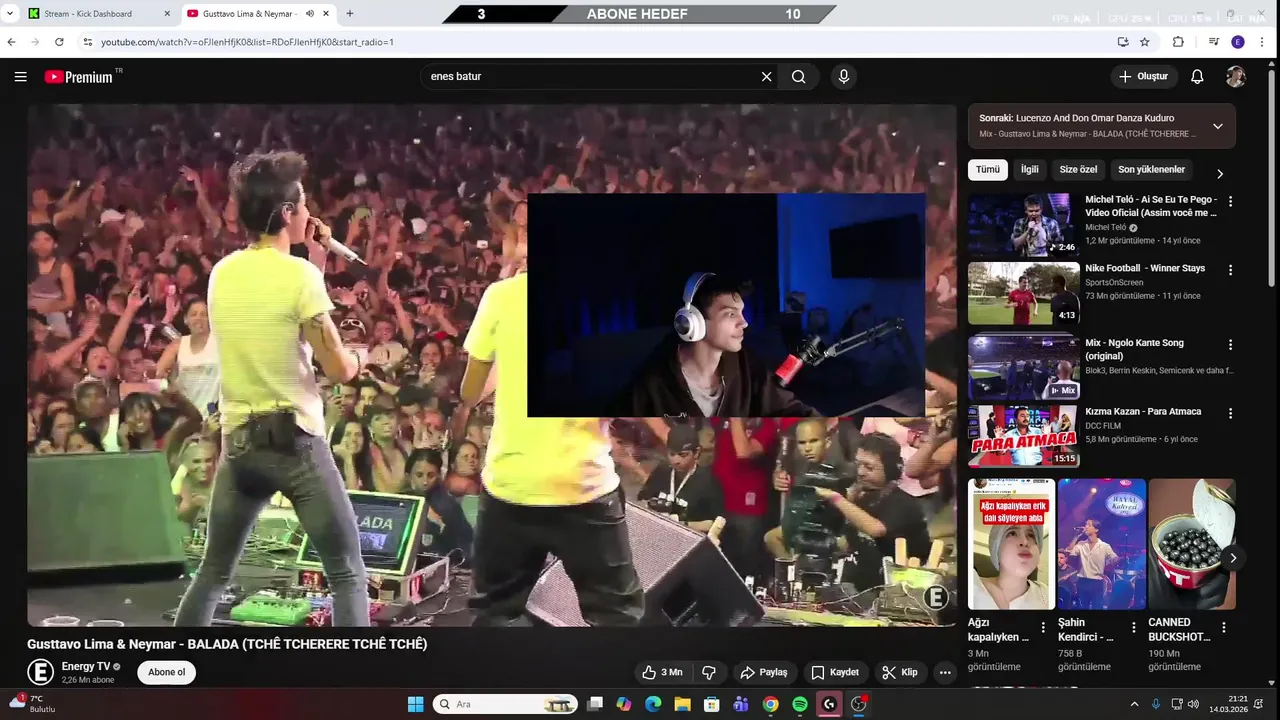Open Nike Football Winner Stays video title
The image size is (1280, 720).
coord(1145,268)
